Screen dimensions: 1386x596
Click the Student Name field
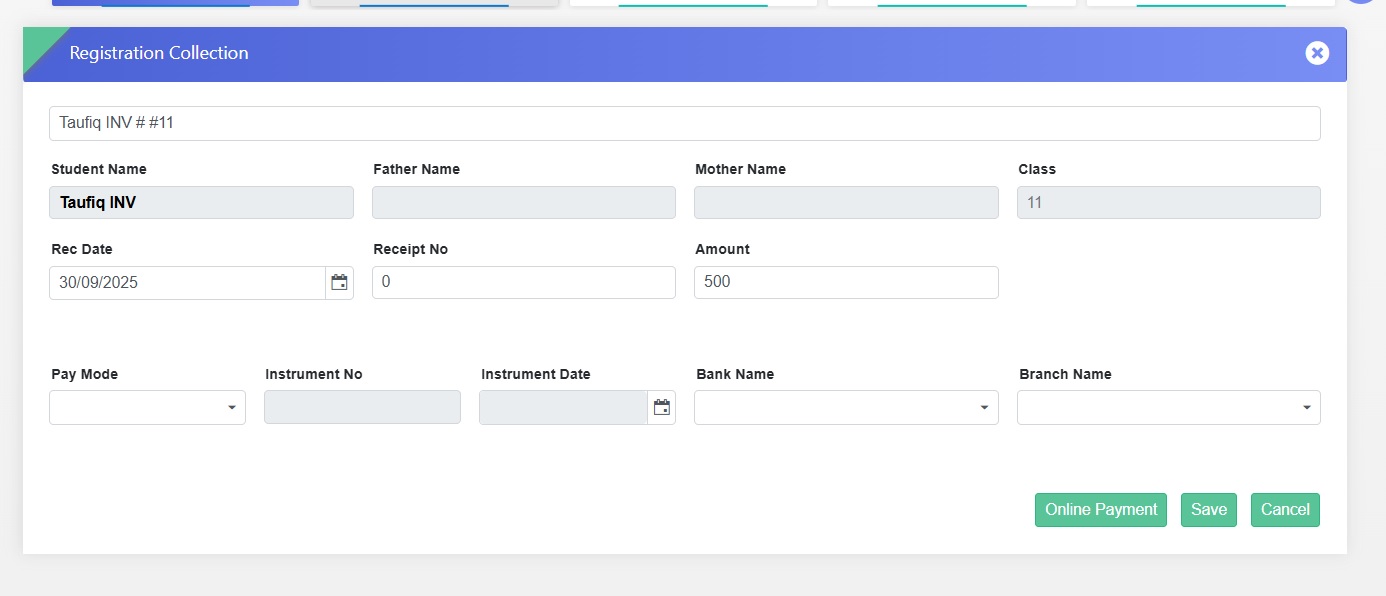(x=201, y=203)
